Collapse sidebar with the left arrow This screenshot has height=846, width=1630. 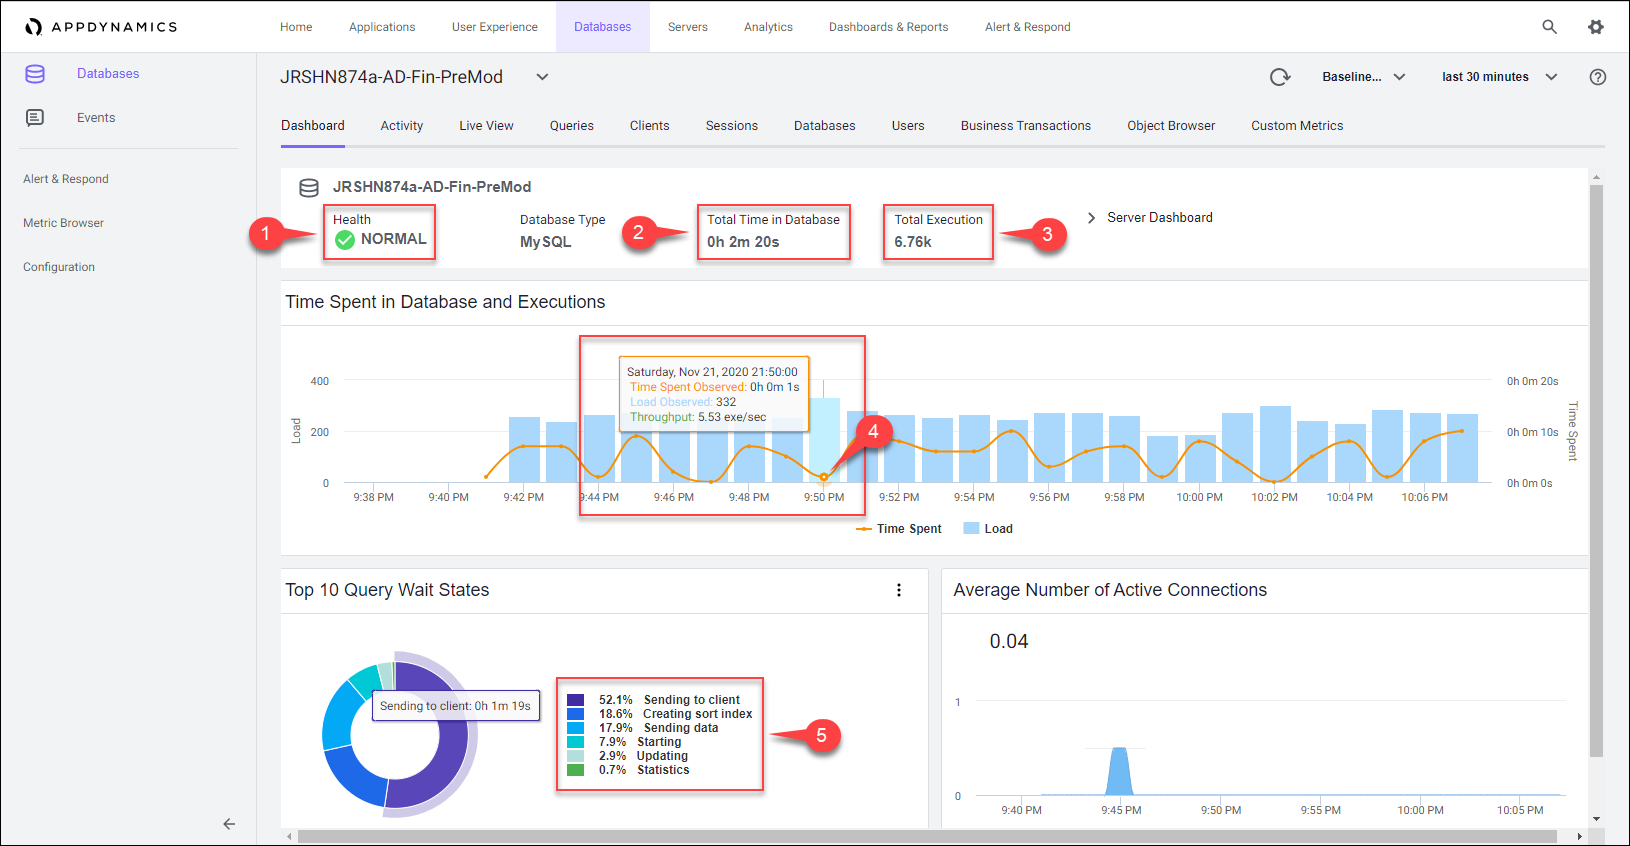pos(229,824)
